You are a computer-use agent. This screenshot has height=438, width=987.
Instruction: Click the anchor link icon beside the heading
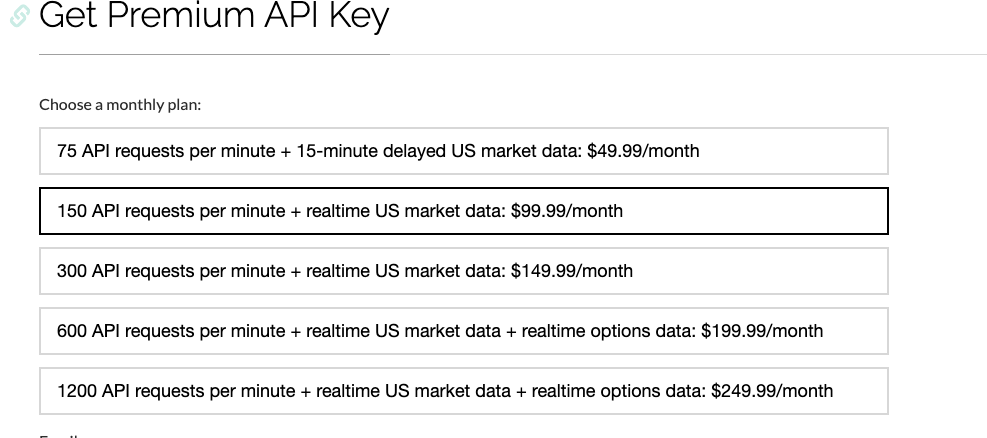20,16
